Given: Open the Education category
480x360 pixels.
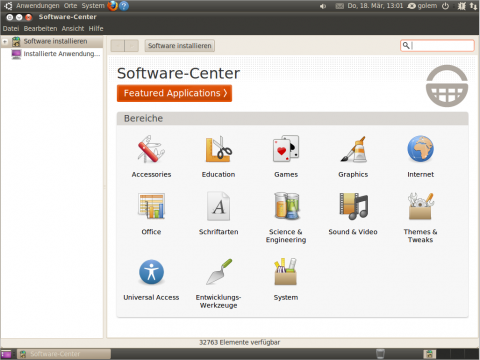Looking at the screenshot, I should click(x=218, y=156).
